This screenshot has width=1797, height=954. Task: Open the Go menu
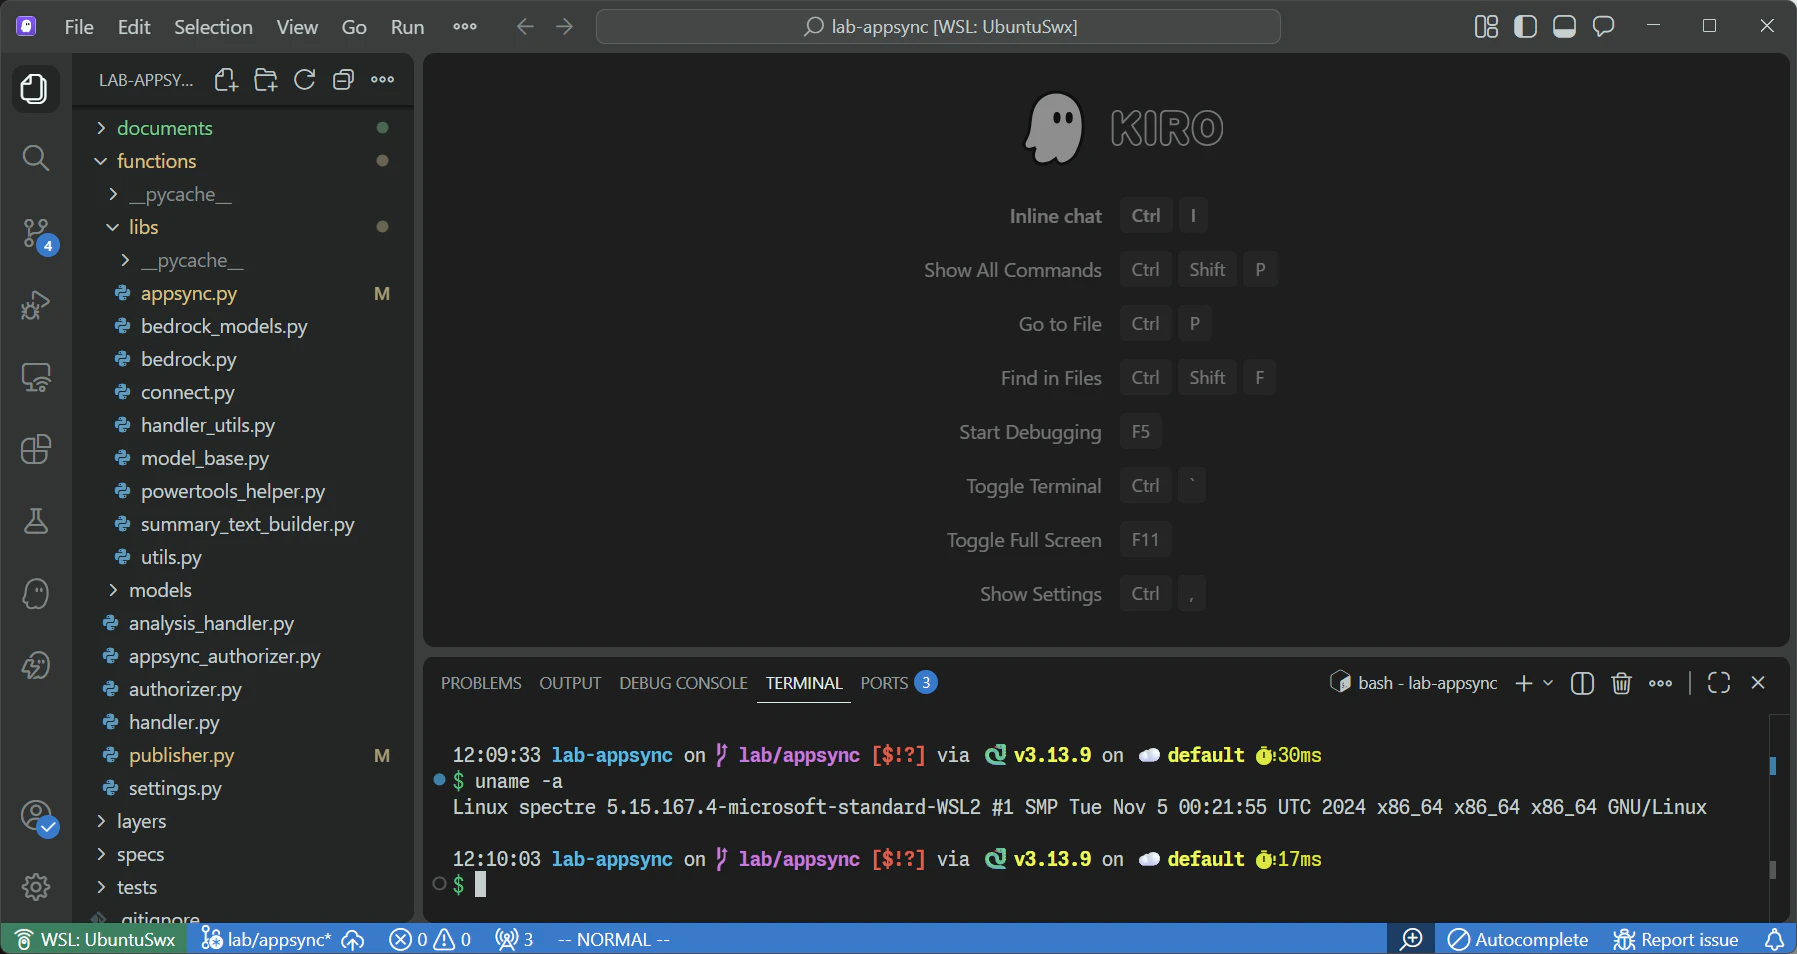[x=354, y=27]
